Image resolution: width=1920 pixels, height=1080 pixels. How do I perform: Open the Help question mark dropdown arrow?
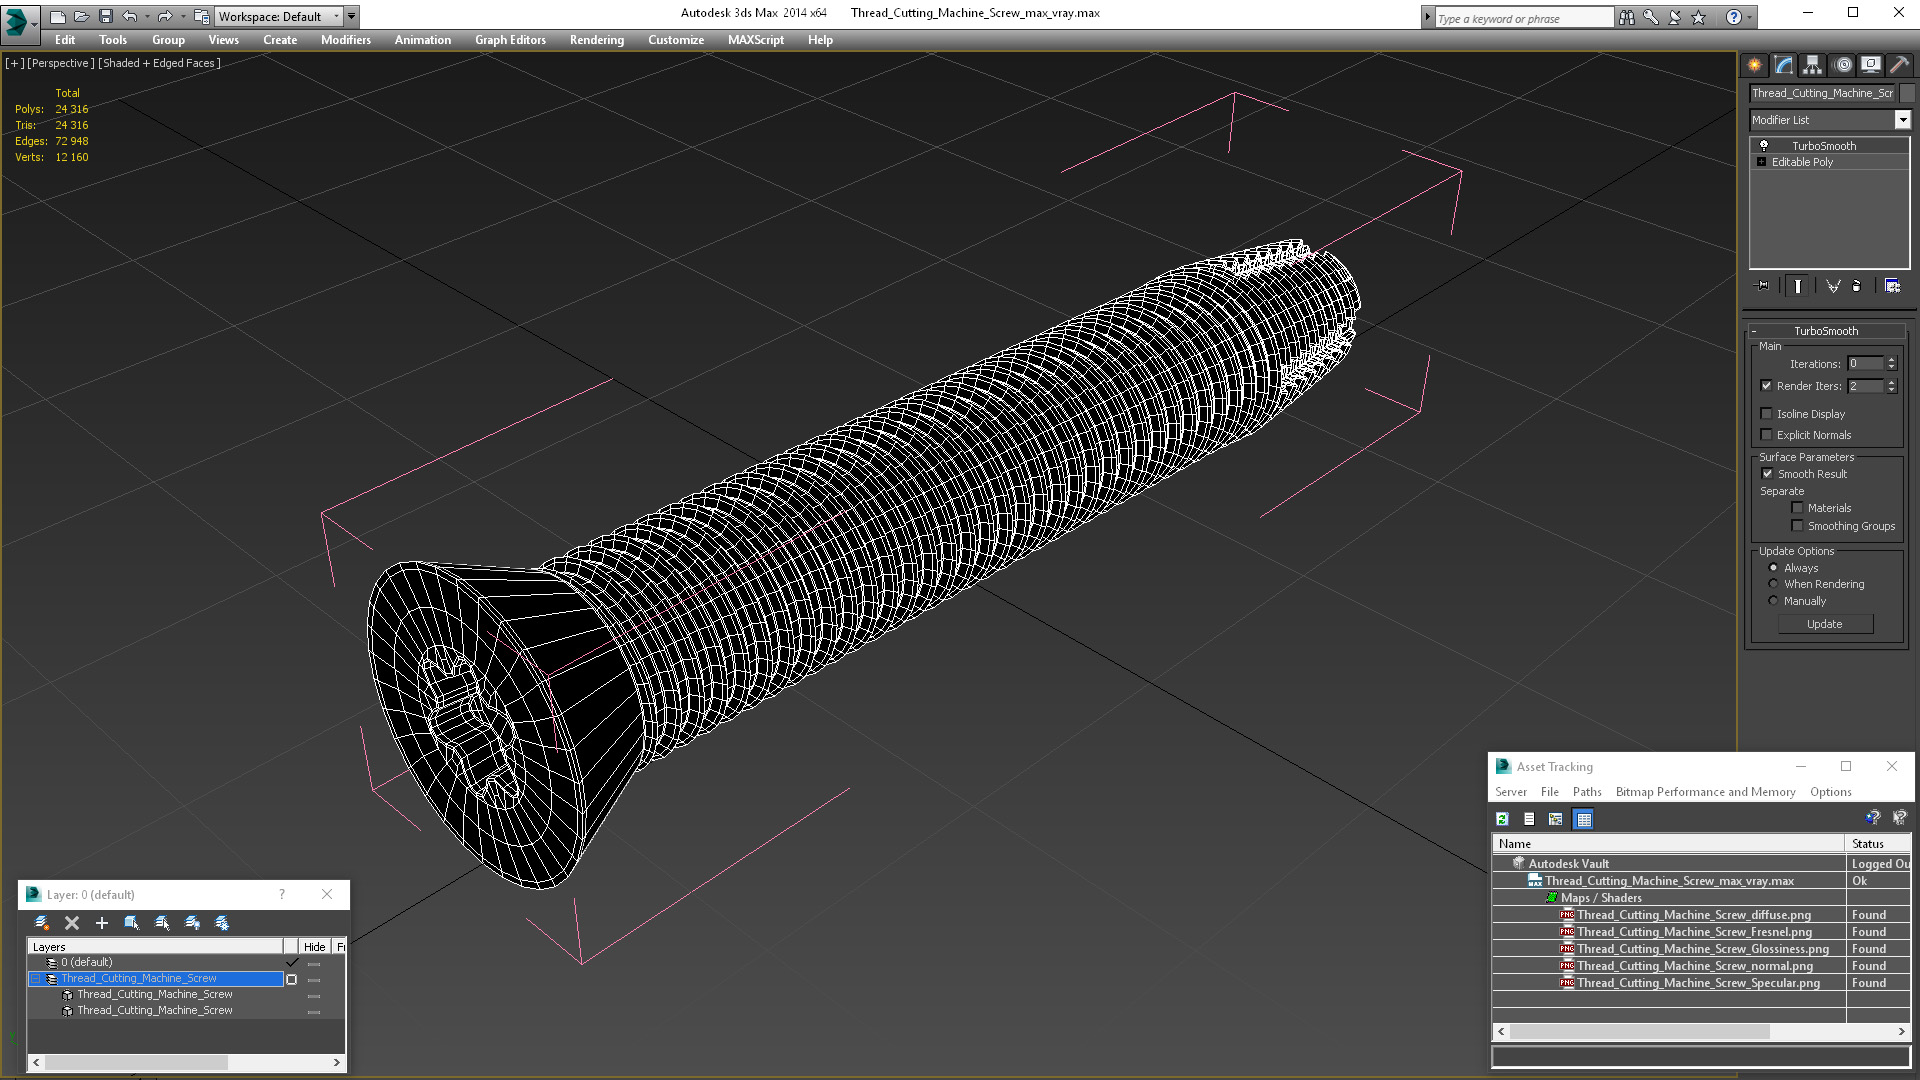[x=1749, y=17]
